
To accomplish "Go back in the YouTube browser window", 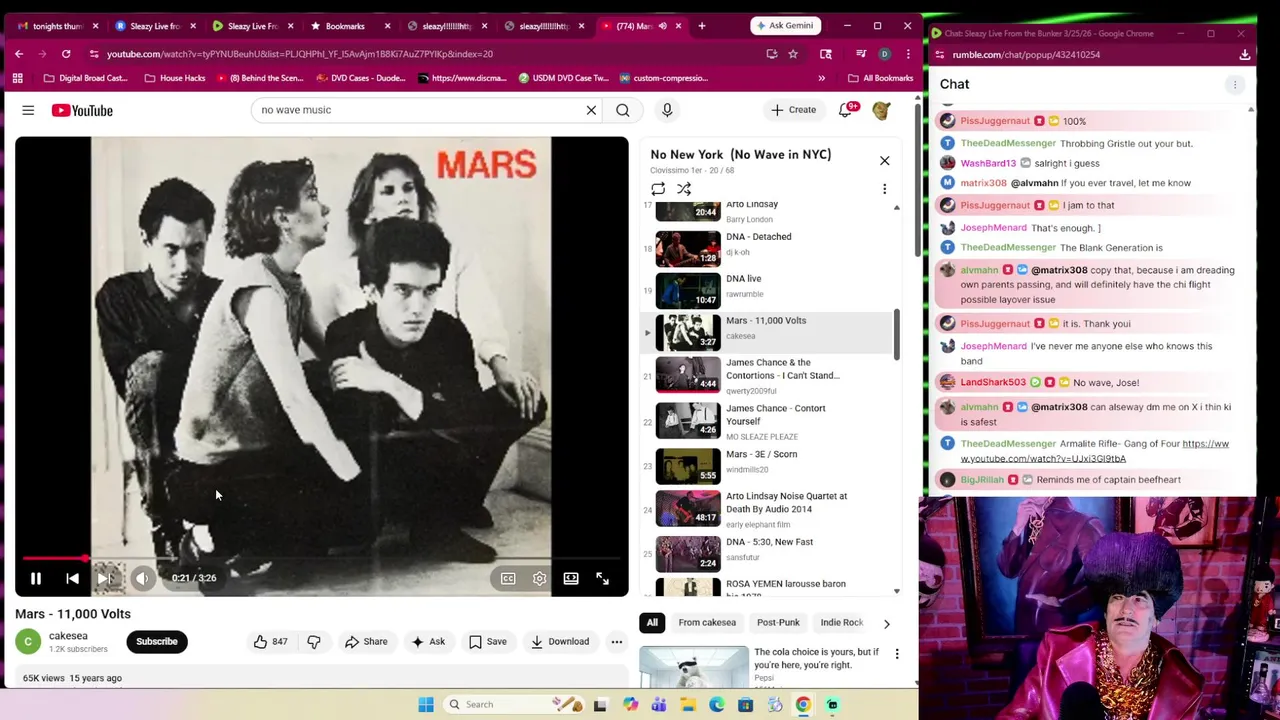I will tap(19, 54).
